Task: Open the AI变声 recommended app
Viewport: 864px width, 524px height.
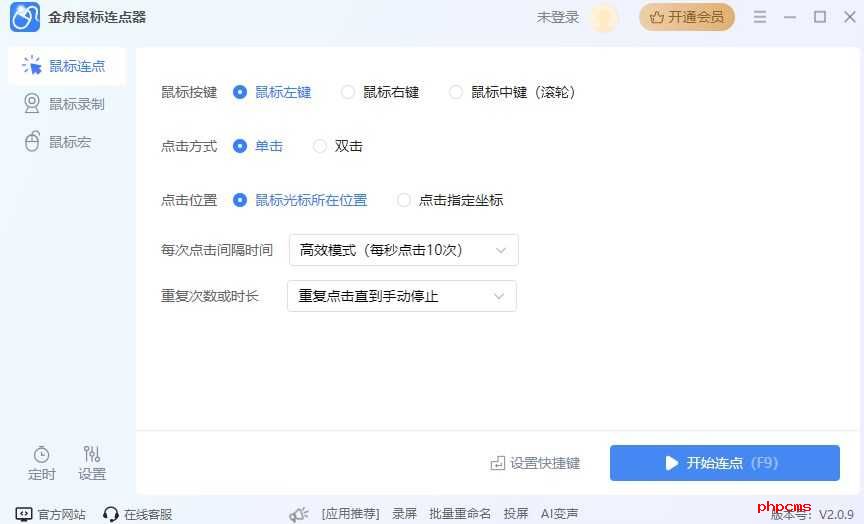Action: pos(559,514)
